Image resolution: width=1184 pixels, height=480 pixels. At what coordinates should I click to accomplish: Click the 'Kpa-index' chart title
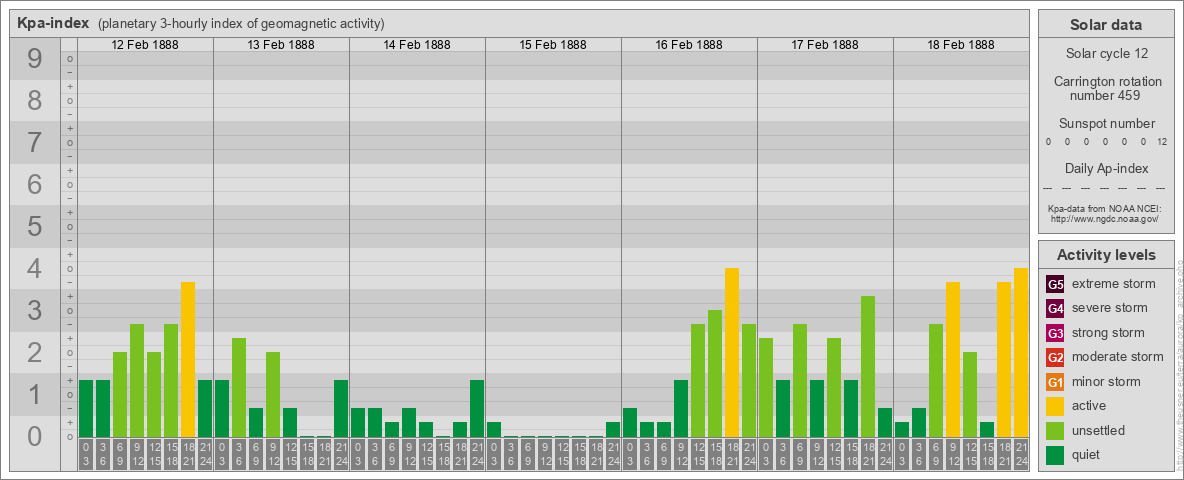point(53,23)
